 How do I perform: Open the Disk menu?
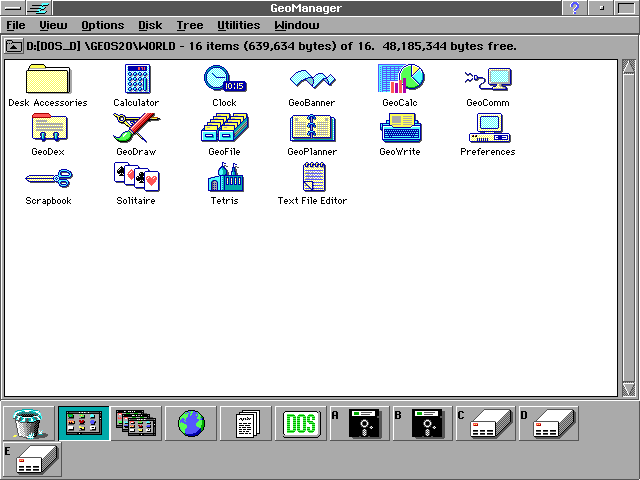click(150, 25)
